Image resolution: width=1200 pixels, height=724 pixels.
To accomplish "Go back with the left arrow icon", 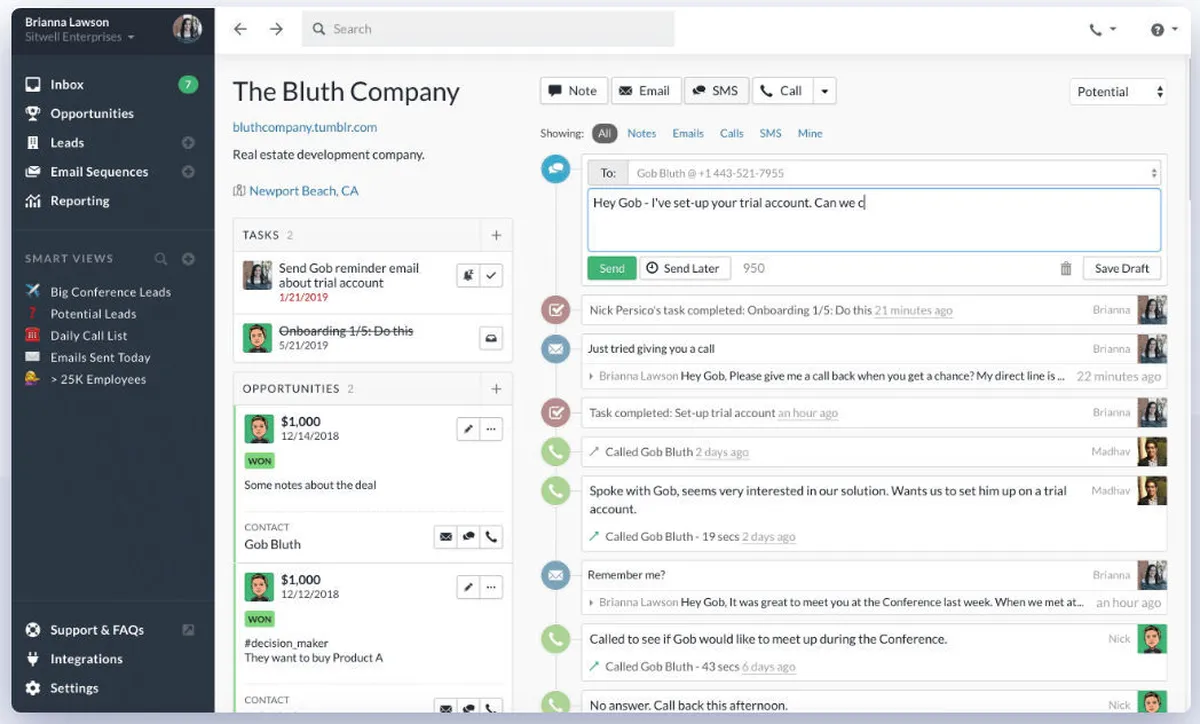I will tap(240, 29).
